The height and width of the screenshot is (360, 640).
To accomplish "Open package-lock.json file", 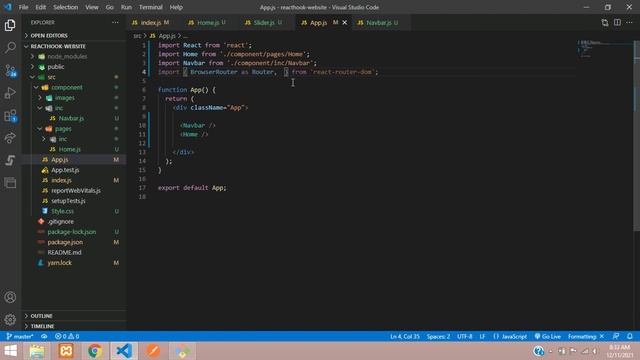I will point(71,232).
